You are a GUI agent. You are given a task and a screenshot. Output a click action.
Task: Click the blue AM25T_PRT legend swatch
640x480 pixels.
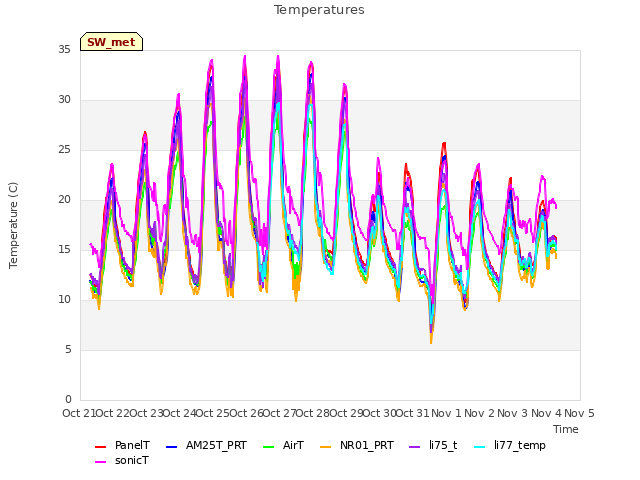point(171,447)
